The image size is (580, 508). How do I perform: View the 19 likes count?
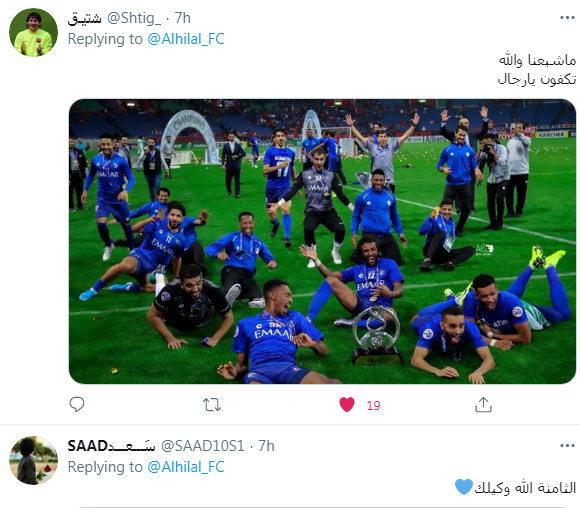(373, 406)
